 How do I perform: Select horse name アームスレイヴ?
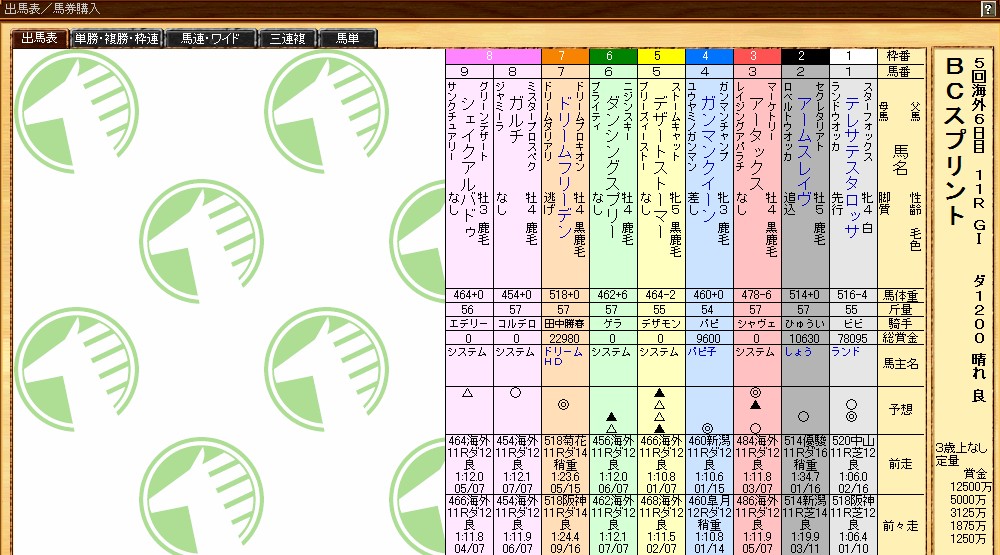(804, 151)
